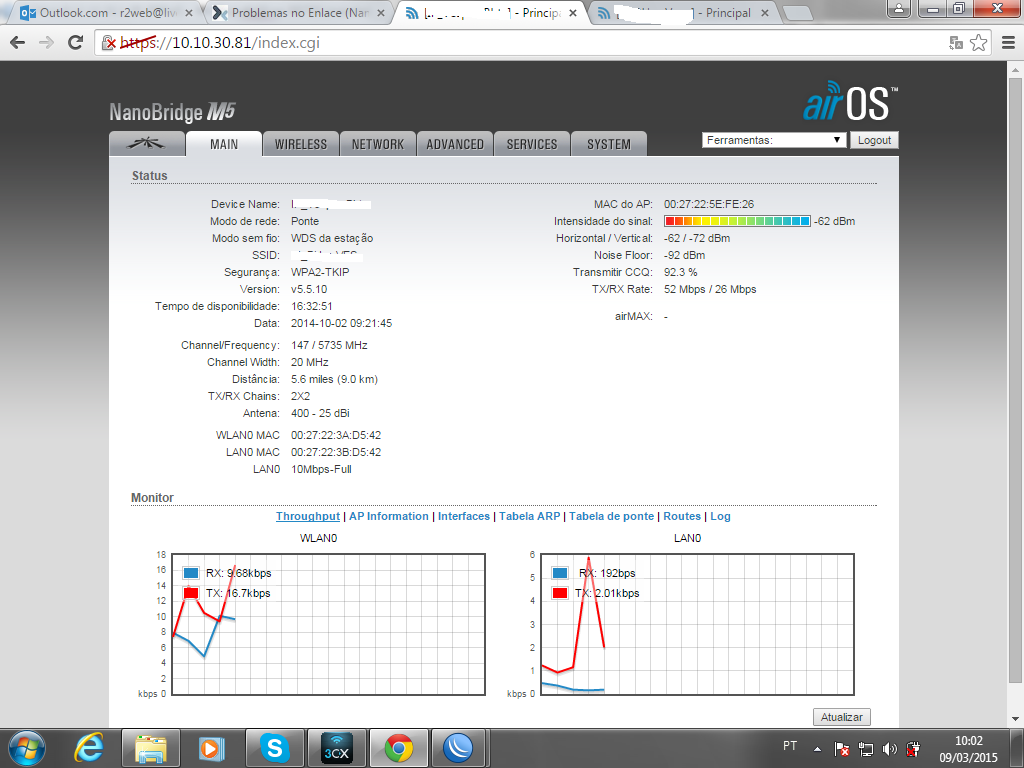This screenshot has width=1024, height=768.
Task: Click the WLAN0 MAC 00:27:22:3A:D5:42
Action: tap(336, 435)
